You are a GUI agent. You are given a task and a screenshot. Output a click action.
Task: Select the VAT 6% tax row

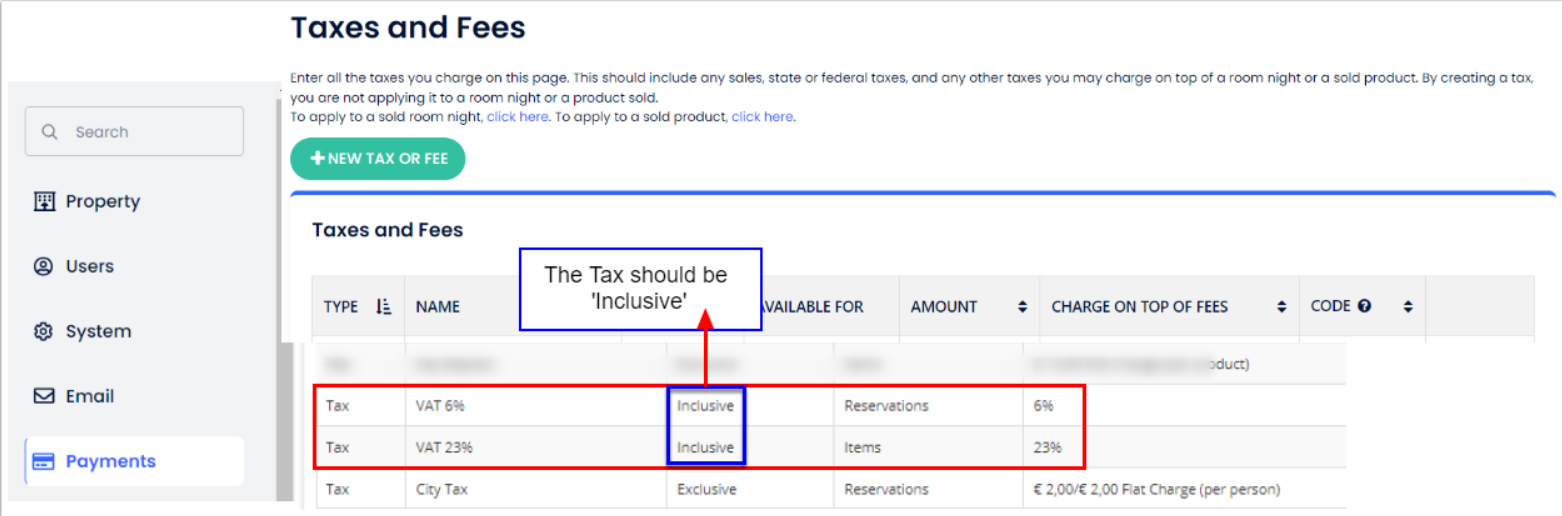coord(440,406)
